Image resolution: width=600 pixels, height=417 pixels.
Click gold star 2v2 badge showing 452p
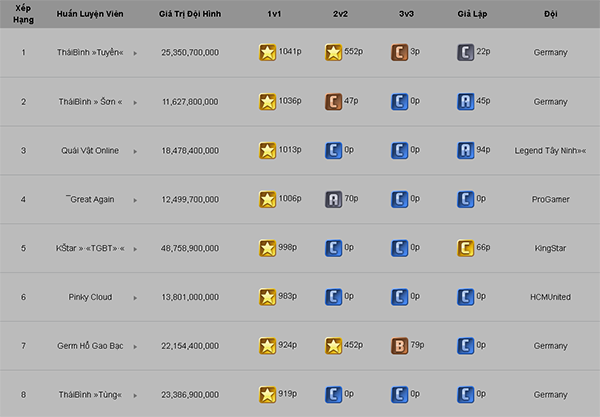pos(333,346)
